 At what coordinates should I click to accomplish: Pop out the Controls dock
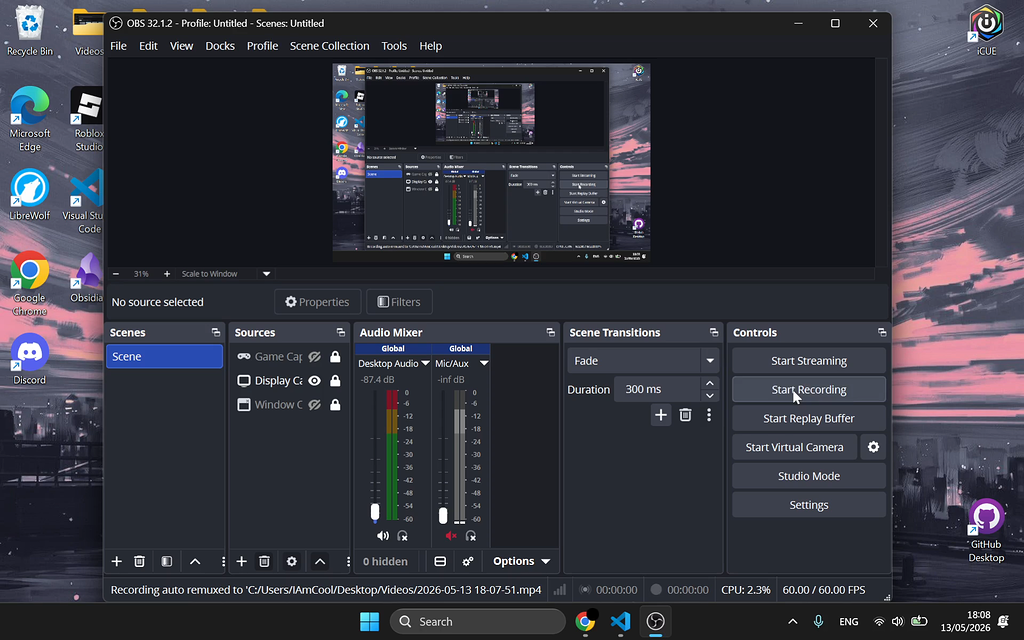pyautogui.click(x=882, y=332)
